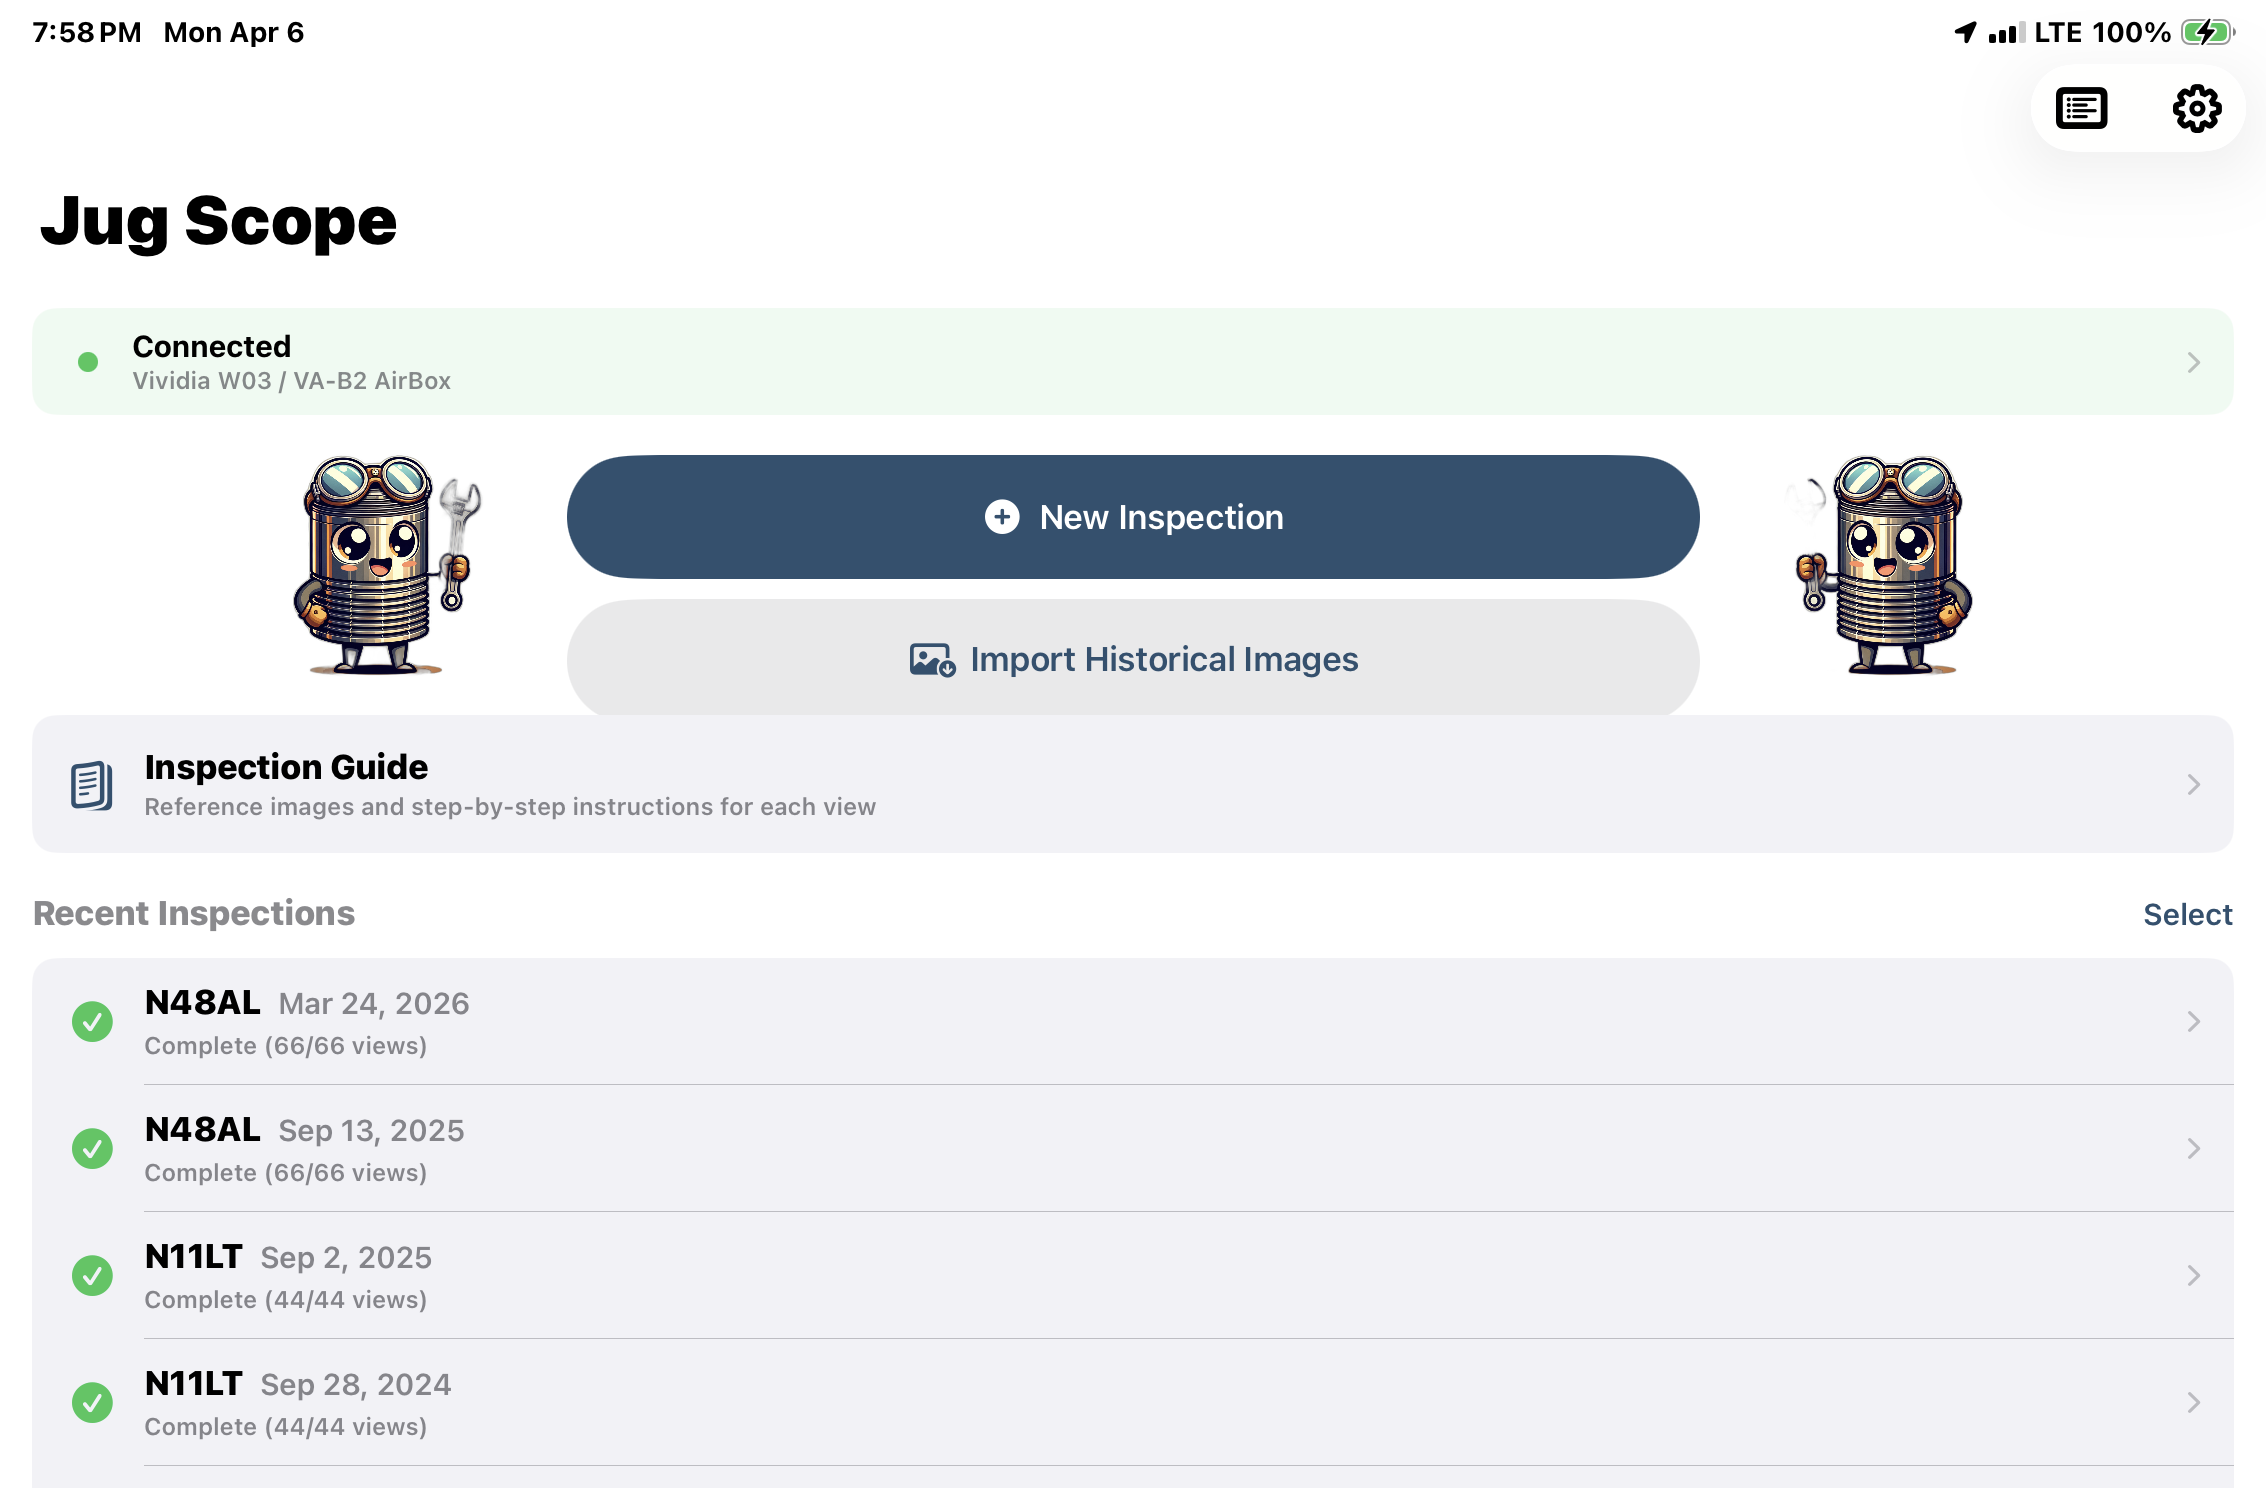Click green checkmark for N48AL Sep 13, 2025

[92, 1148]
